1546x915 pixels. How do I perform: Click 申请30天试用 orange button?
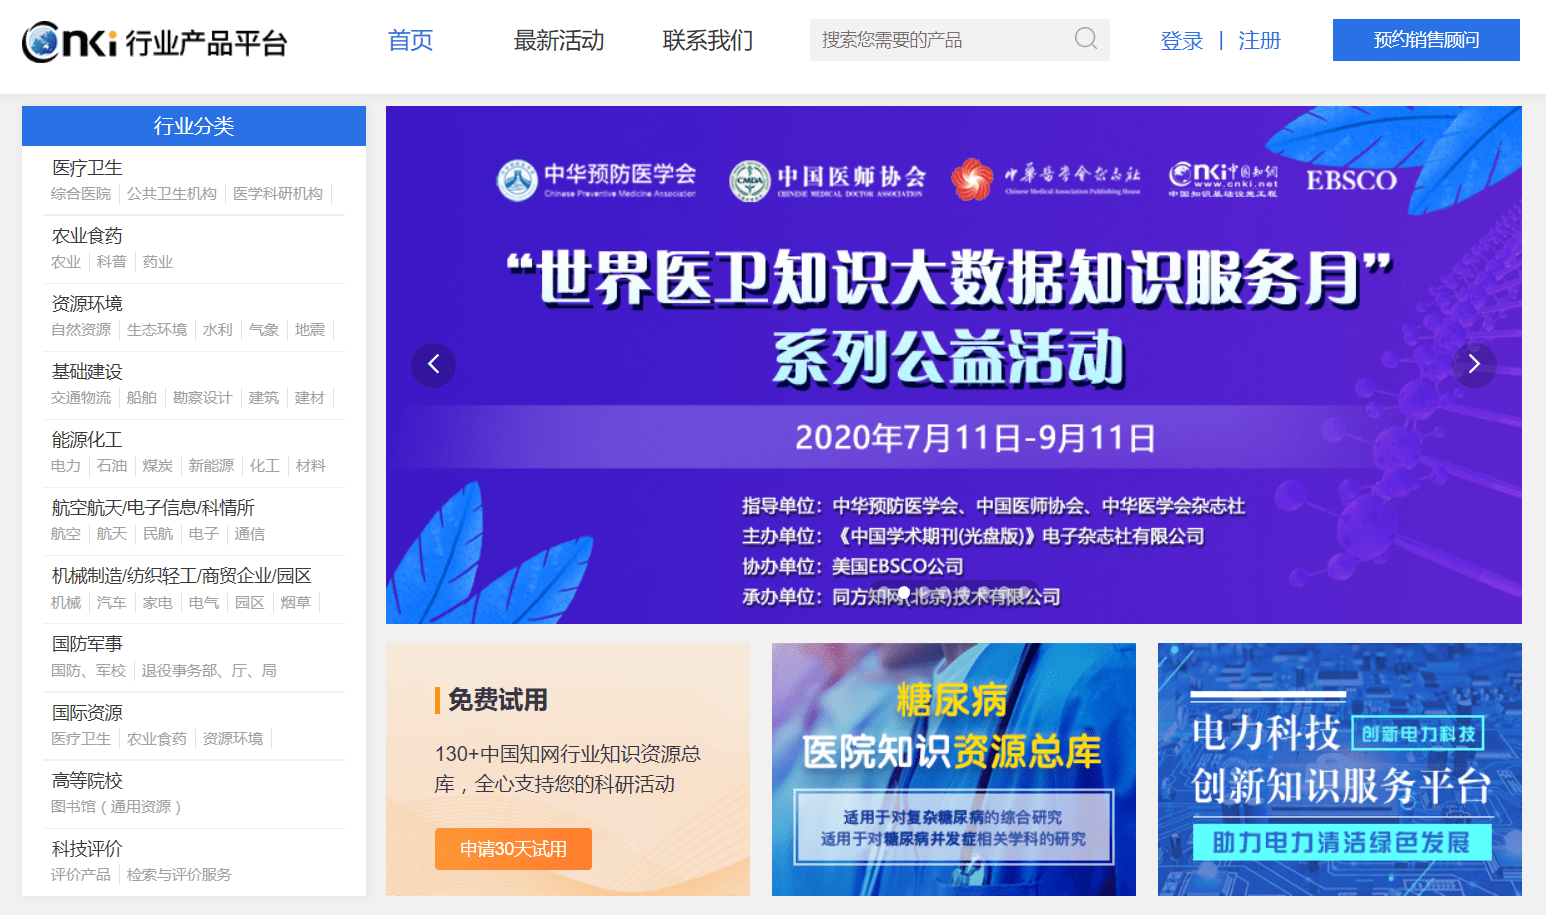pyautogui.click(x=513, y=849)
